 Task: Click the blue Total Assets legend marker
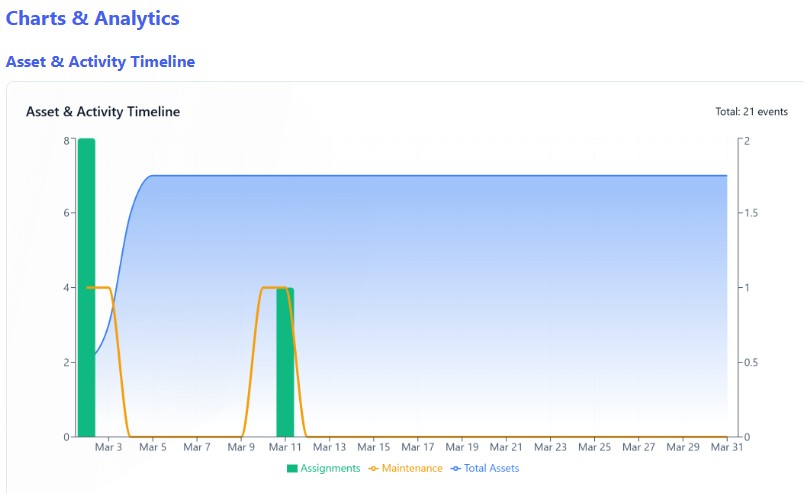[x=456, y=468]
